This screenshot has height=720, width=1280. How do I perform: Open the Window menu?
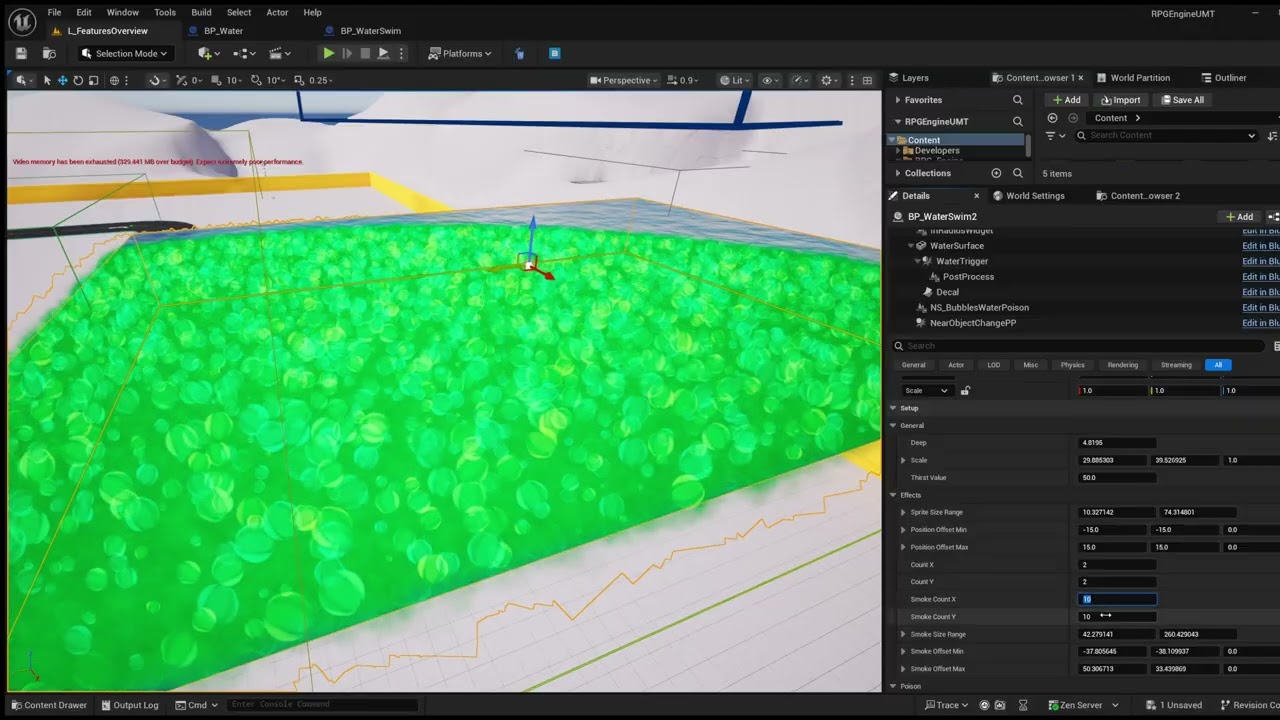(123, 12)
